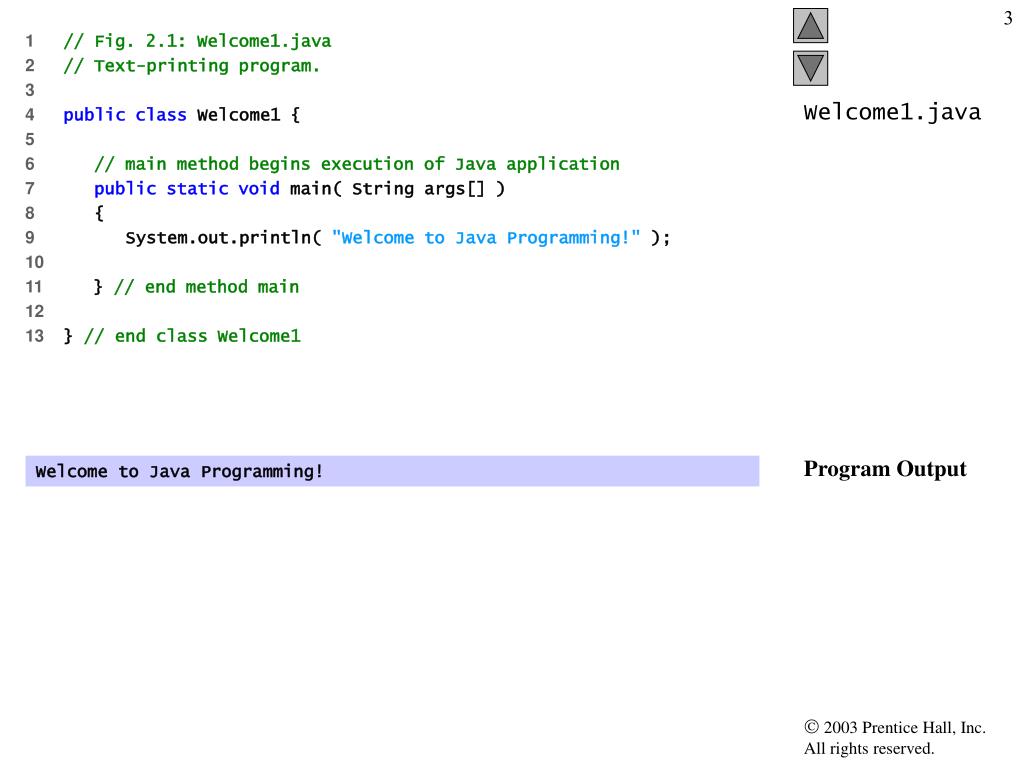Image resolution: width=1024 pixels, height=768 pixels.
Task: Click line number 13
Action: click(34, 336)
